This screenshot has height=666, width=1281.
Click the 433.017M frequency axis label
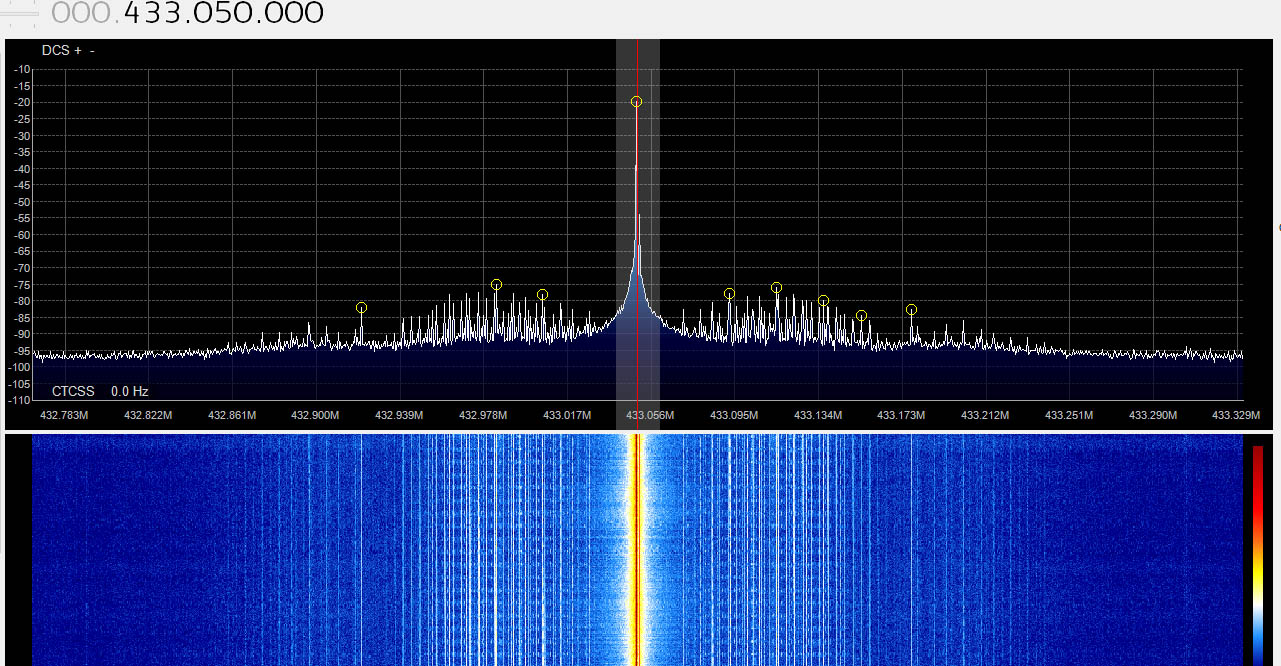pyautogui.click(x=567, y=415)
